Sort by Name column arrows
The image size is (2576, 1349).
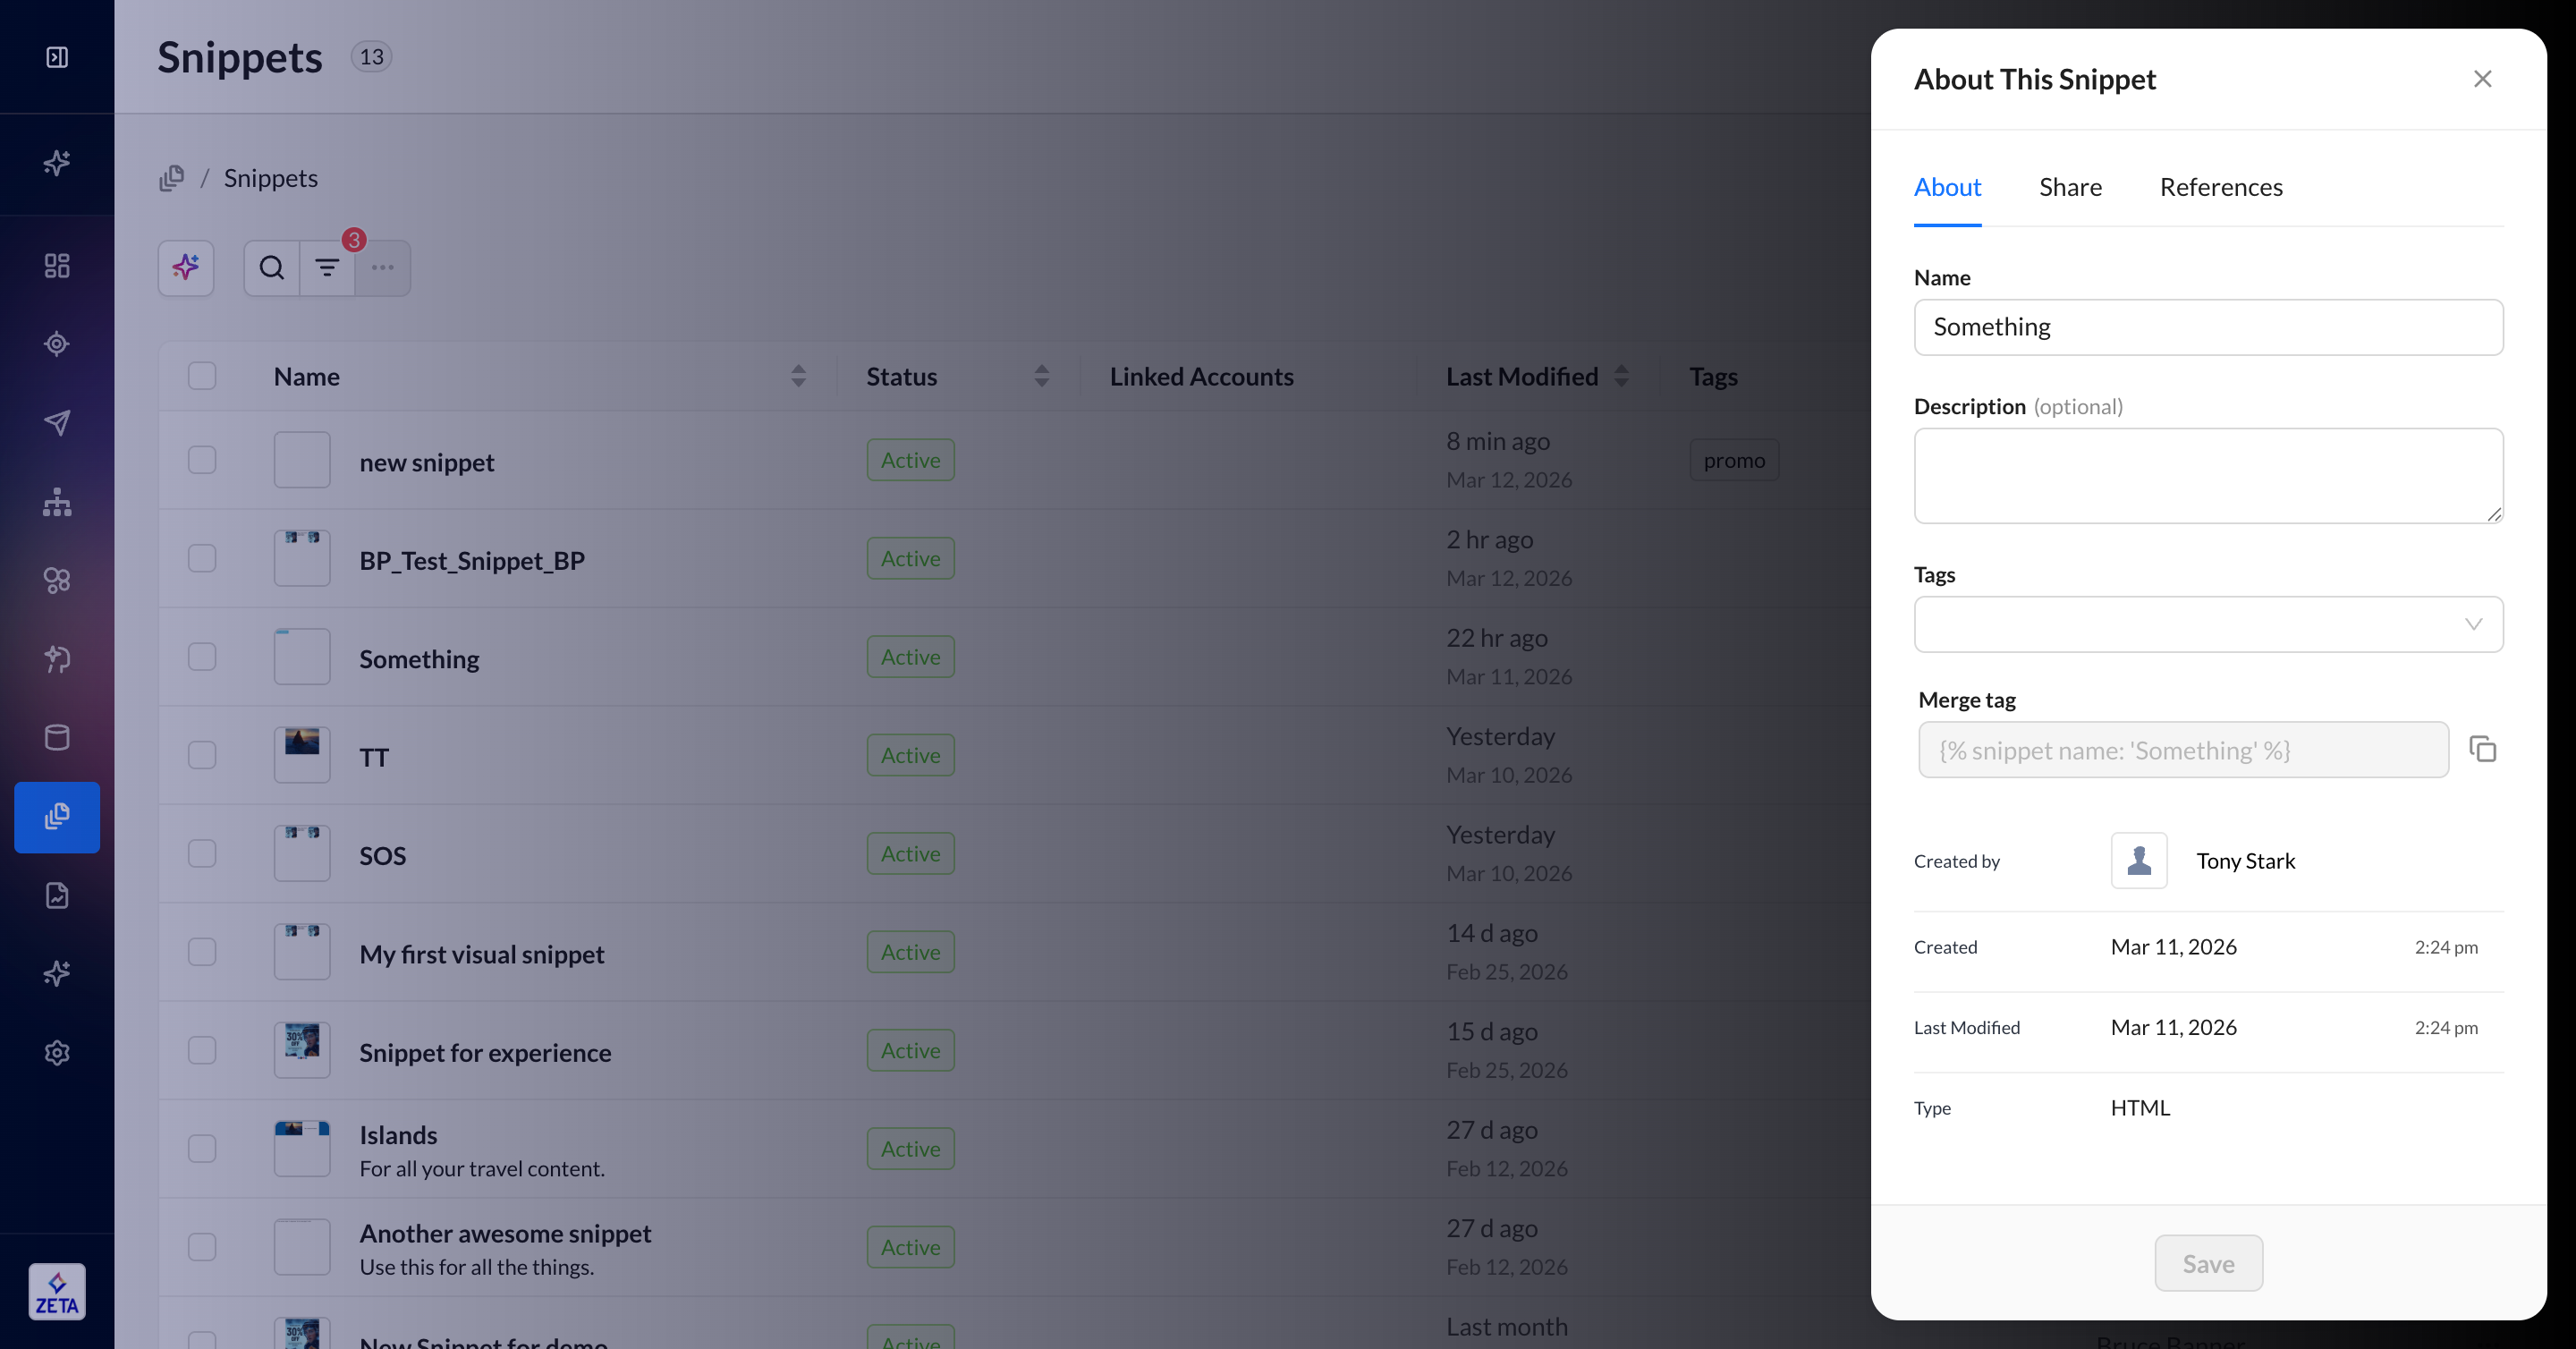click(x=798, y=376)
